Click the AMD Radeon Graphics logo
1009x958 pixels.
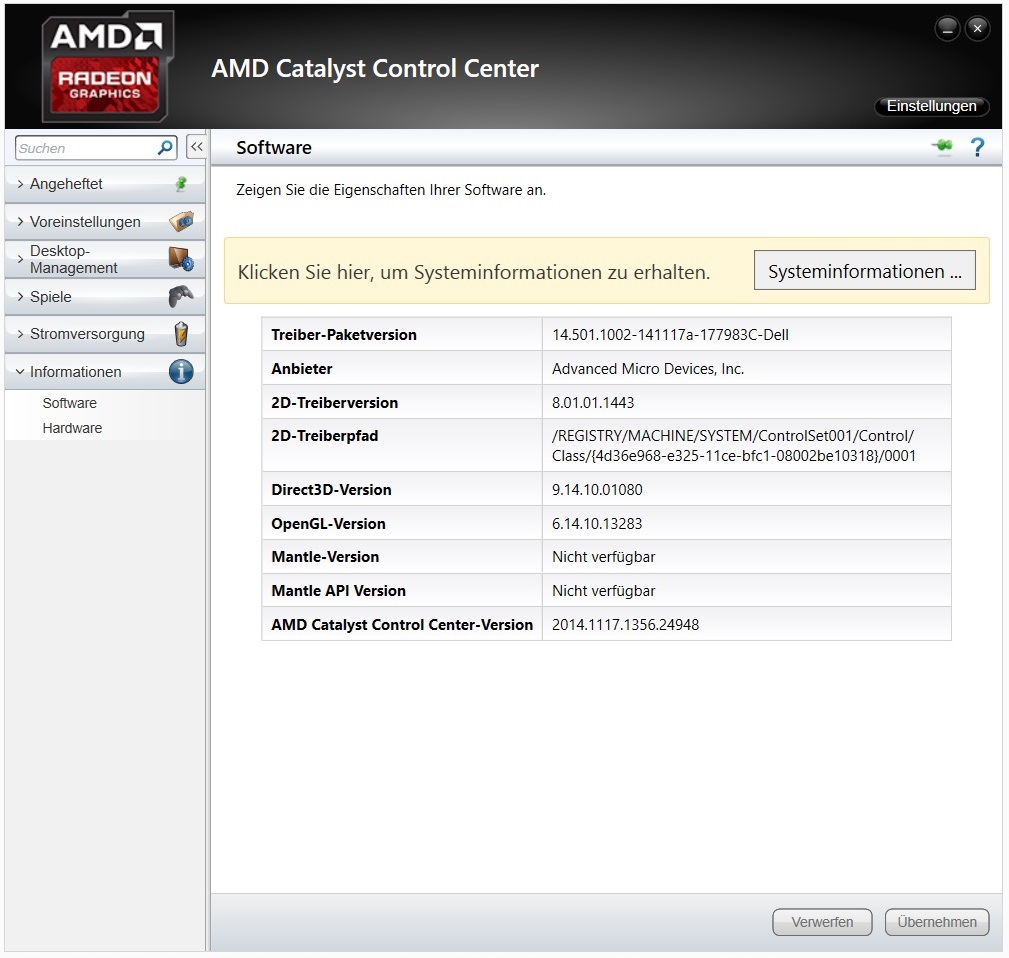click(x=107, y=66)
